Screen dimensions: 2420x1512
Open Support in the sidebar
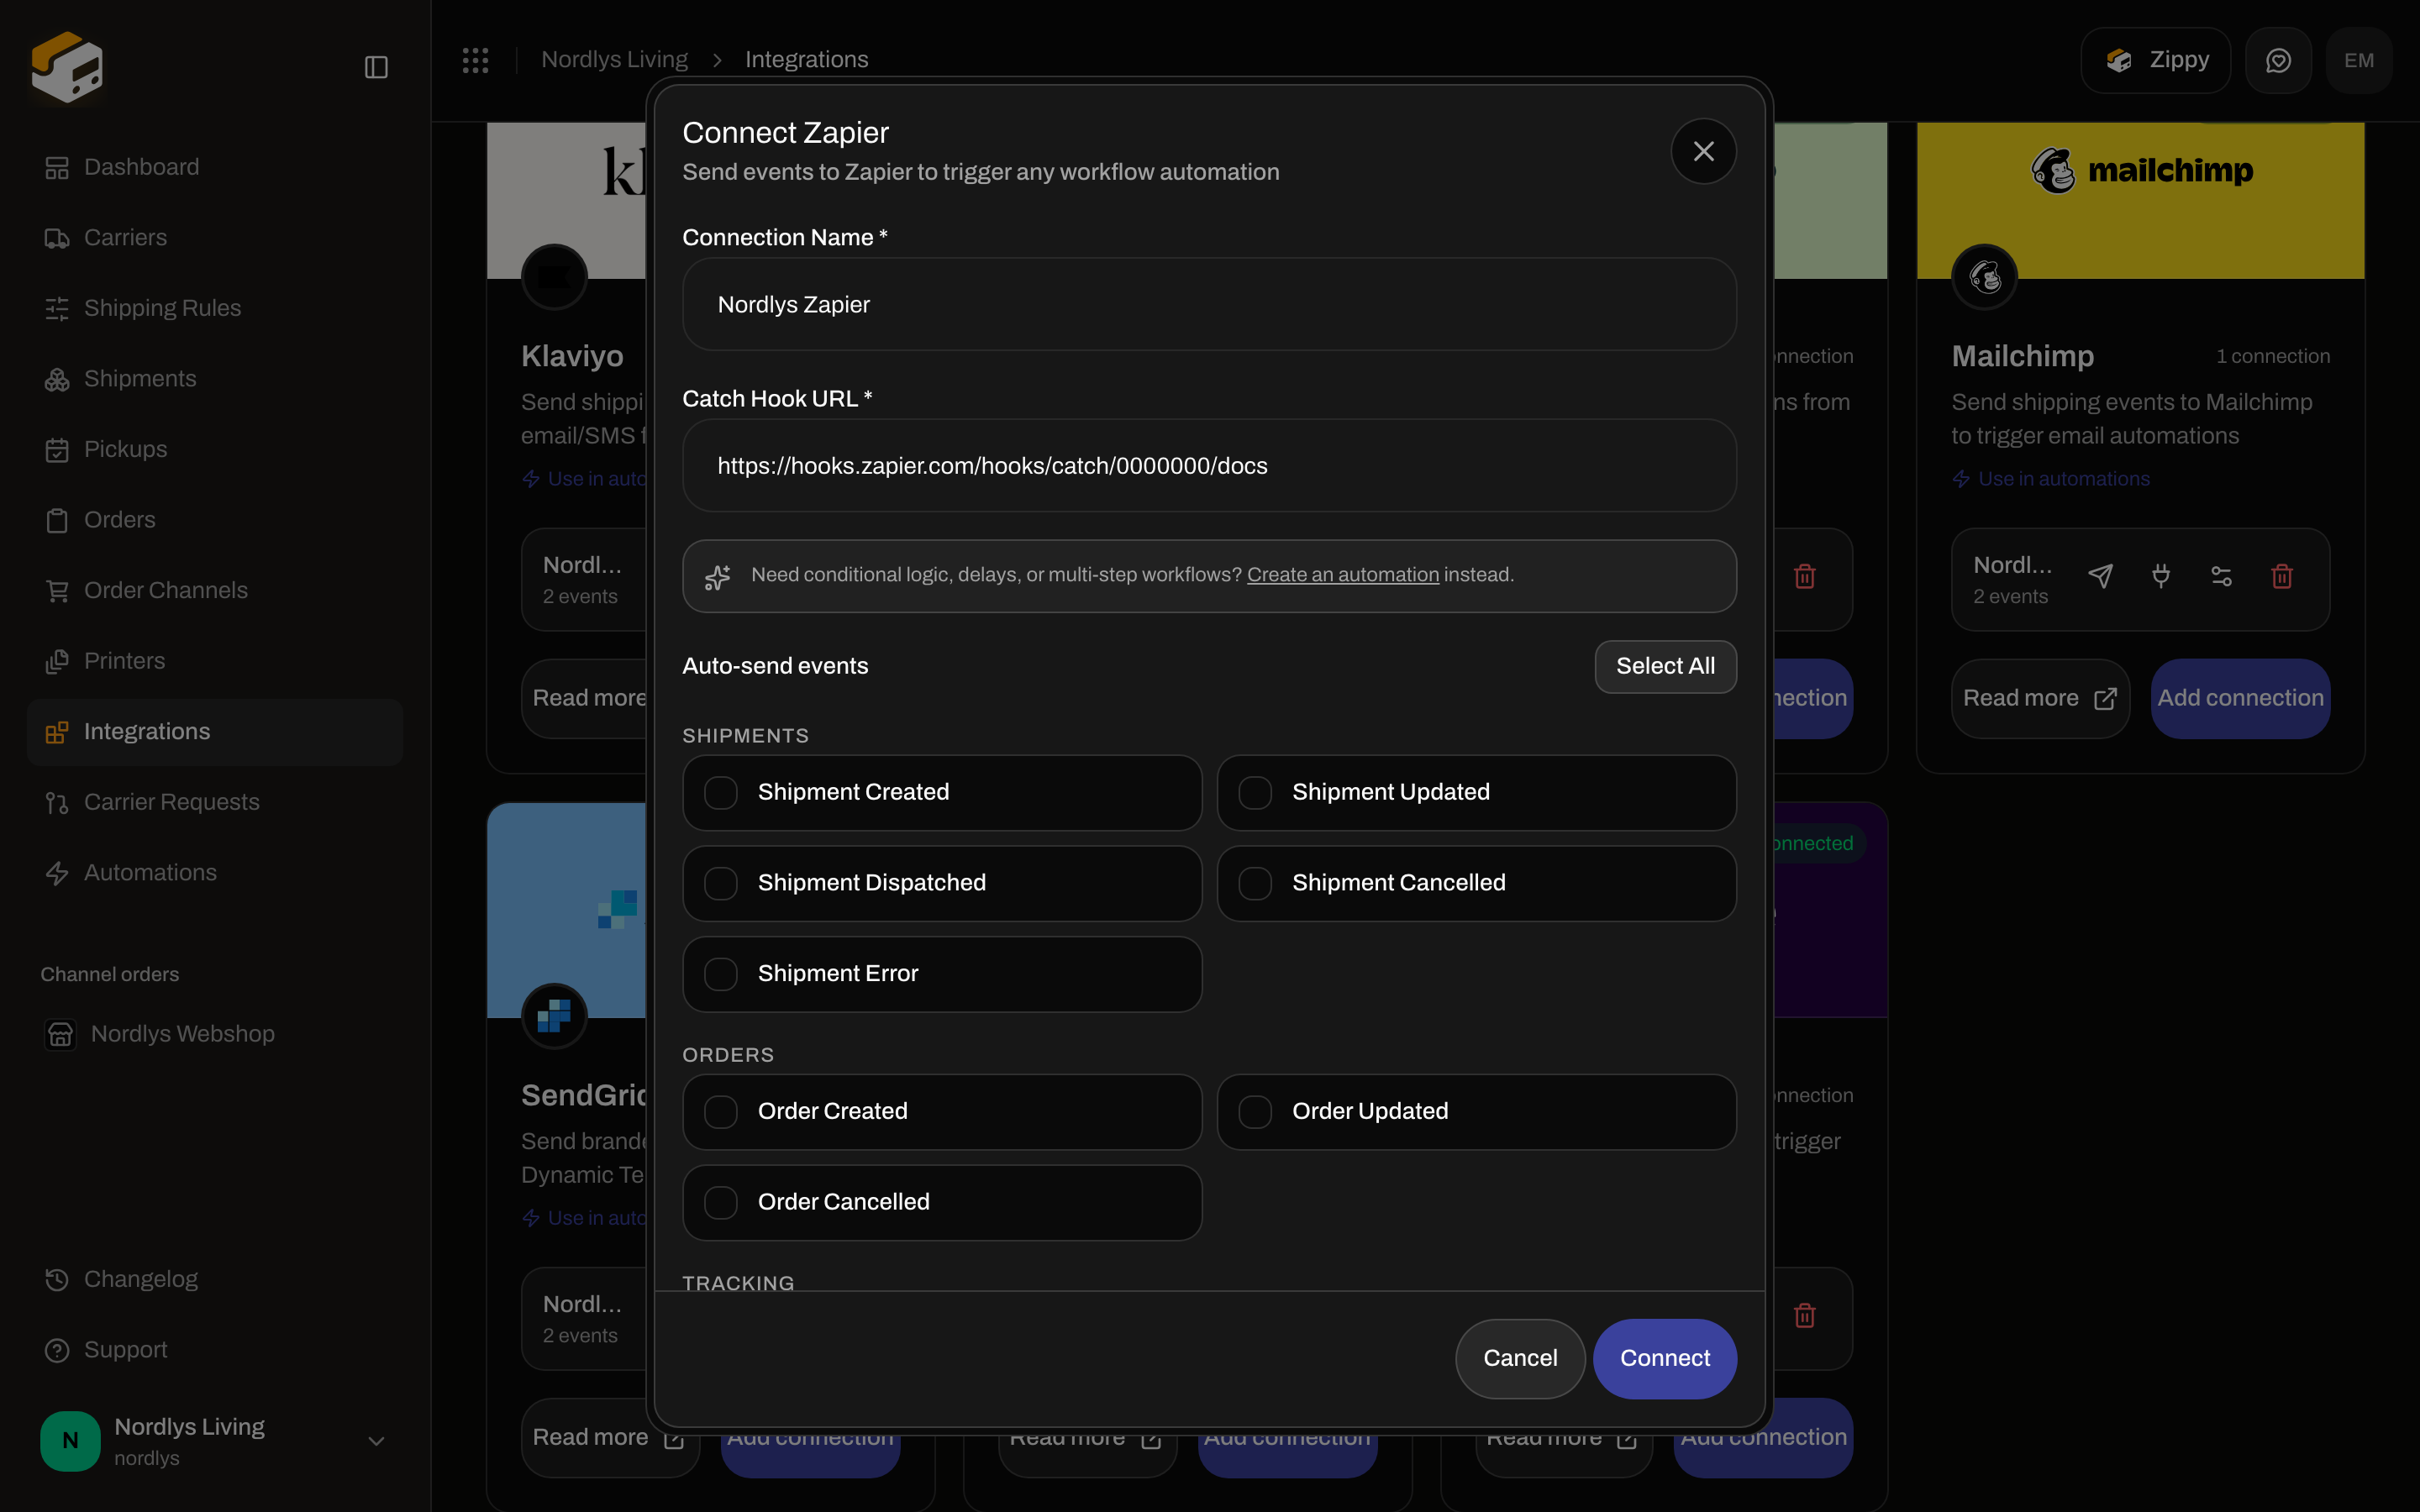[215, 1350]
